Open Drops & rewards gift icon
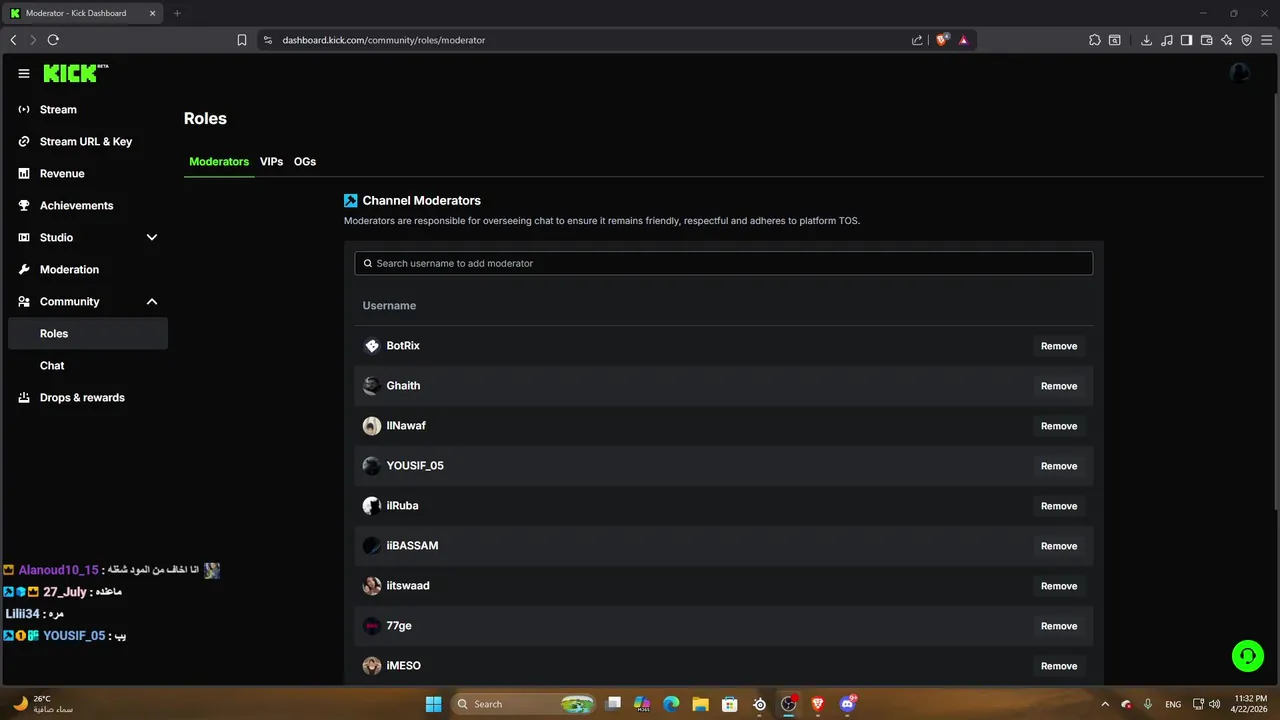 tap(24, 398)
